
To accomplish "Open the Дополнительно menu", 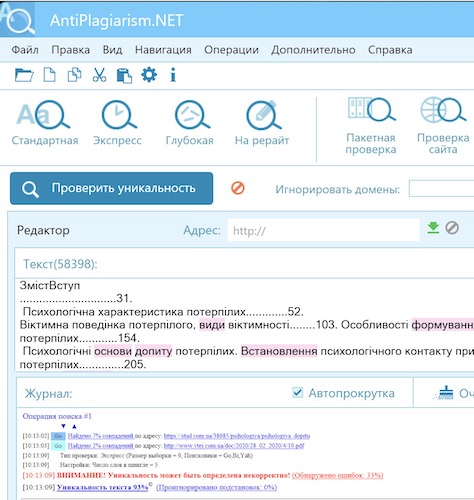I will pos(313,50).
